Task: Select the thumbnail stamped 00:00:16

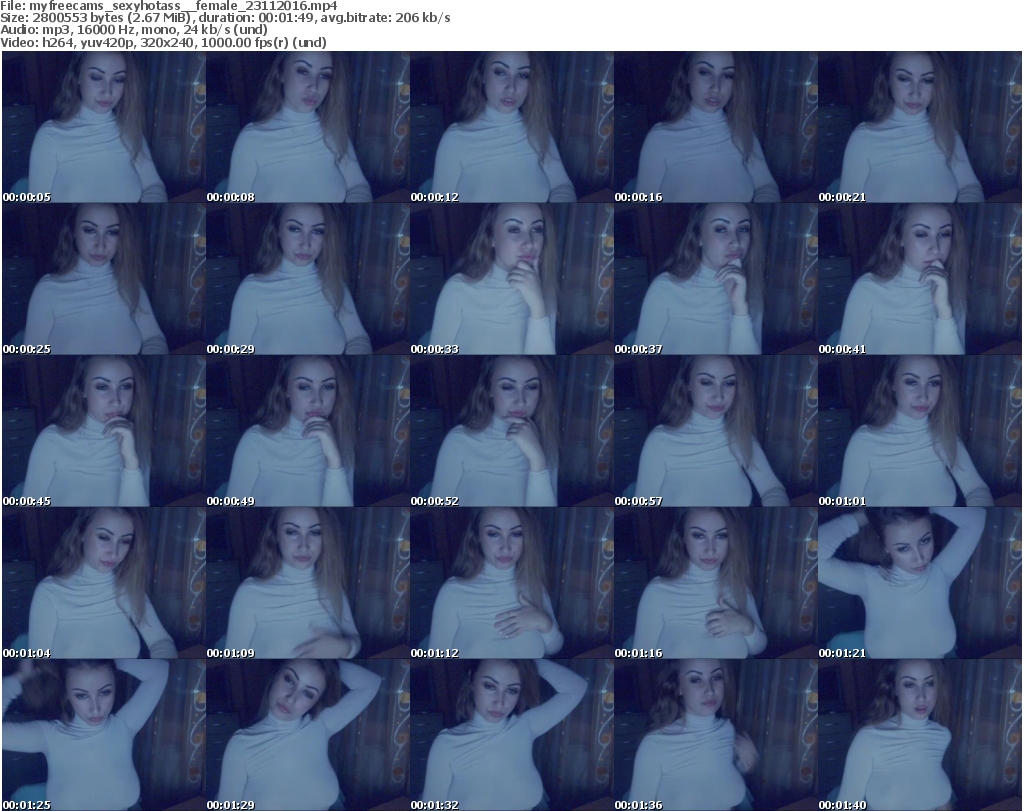Action: (716, 127)
